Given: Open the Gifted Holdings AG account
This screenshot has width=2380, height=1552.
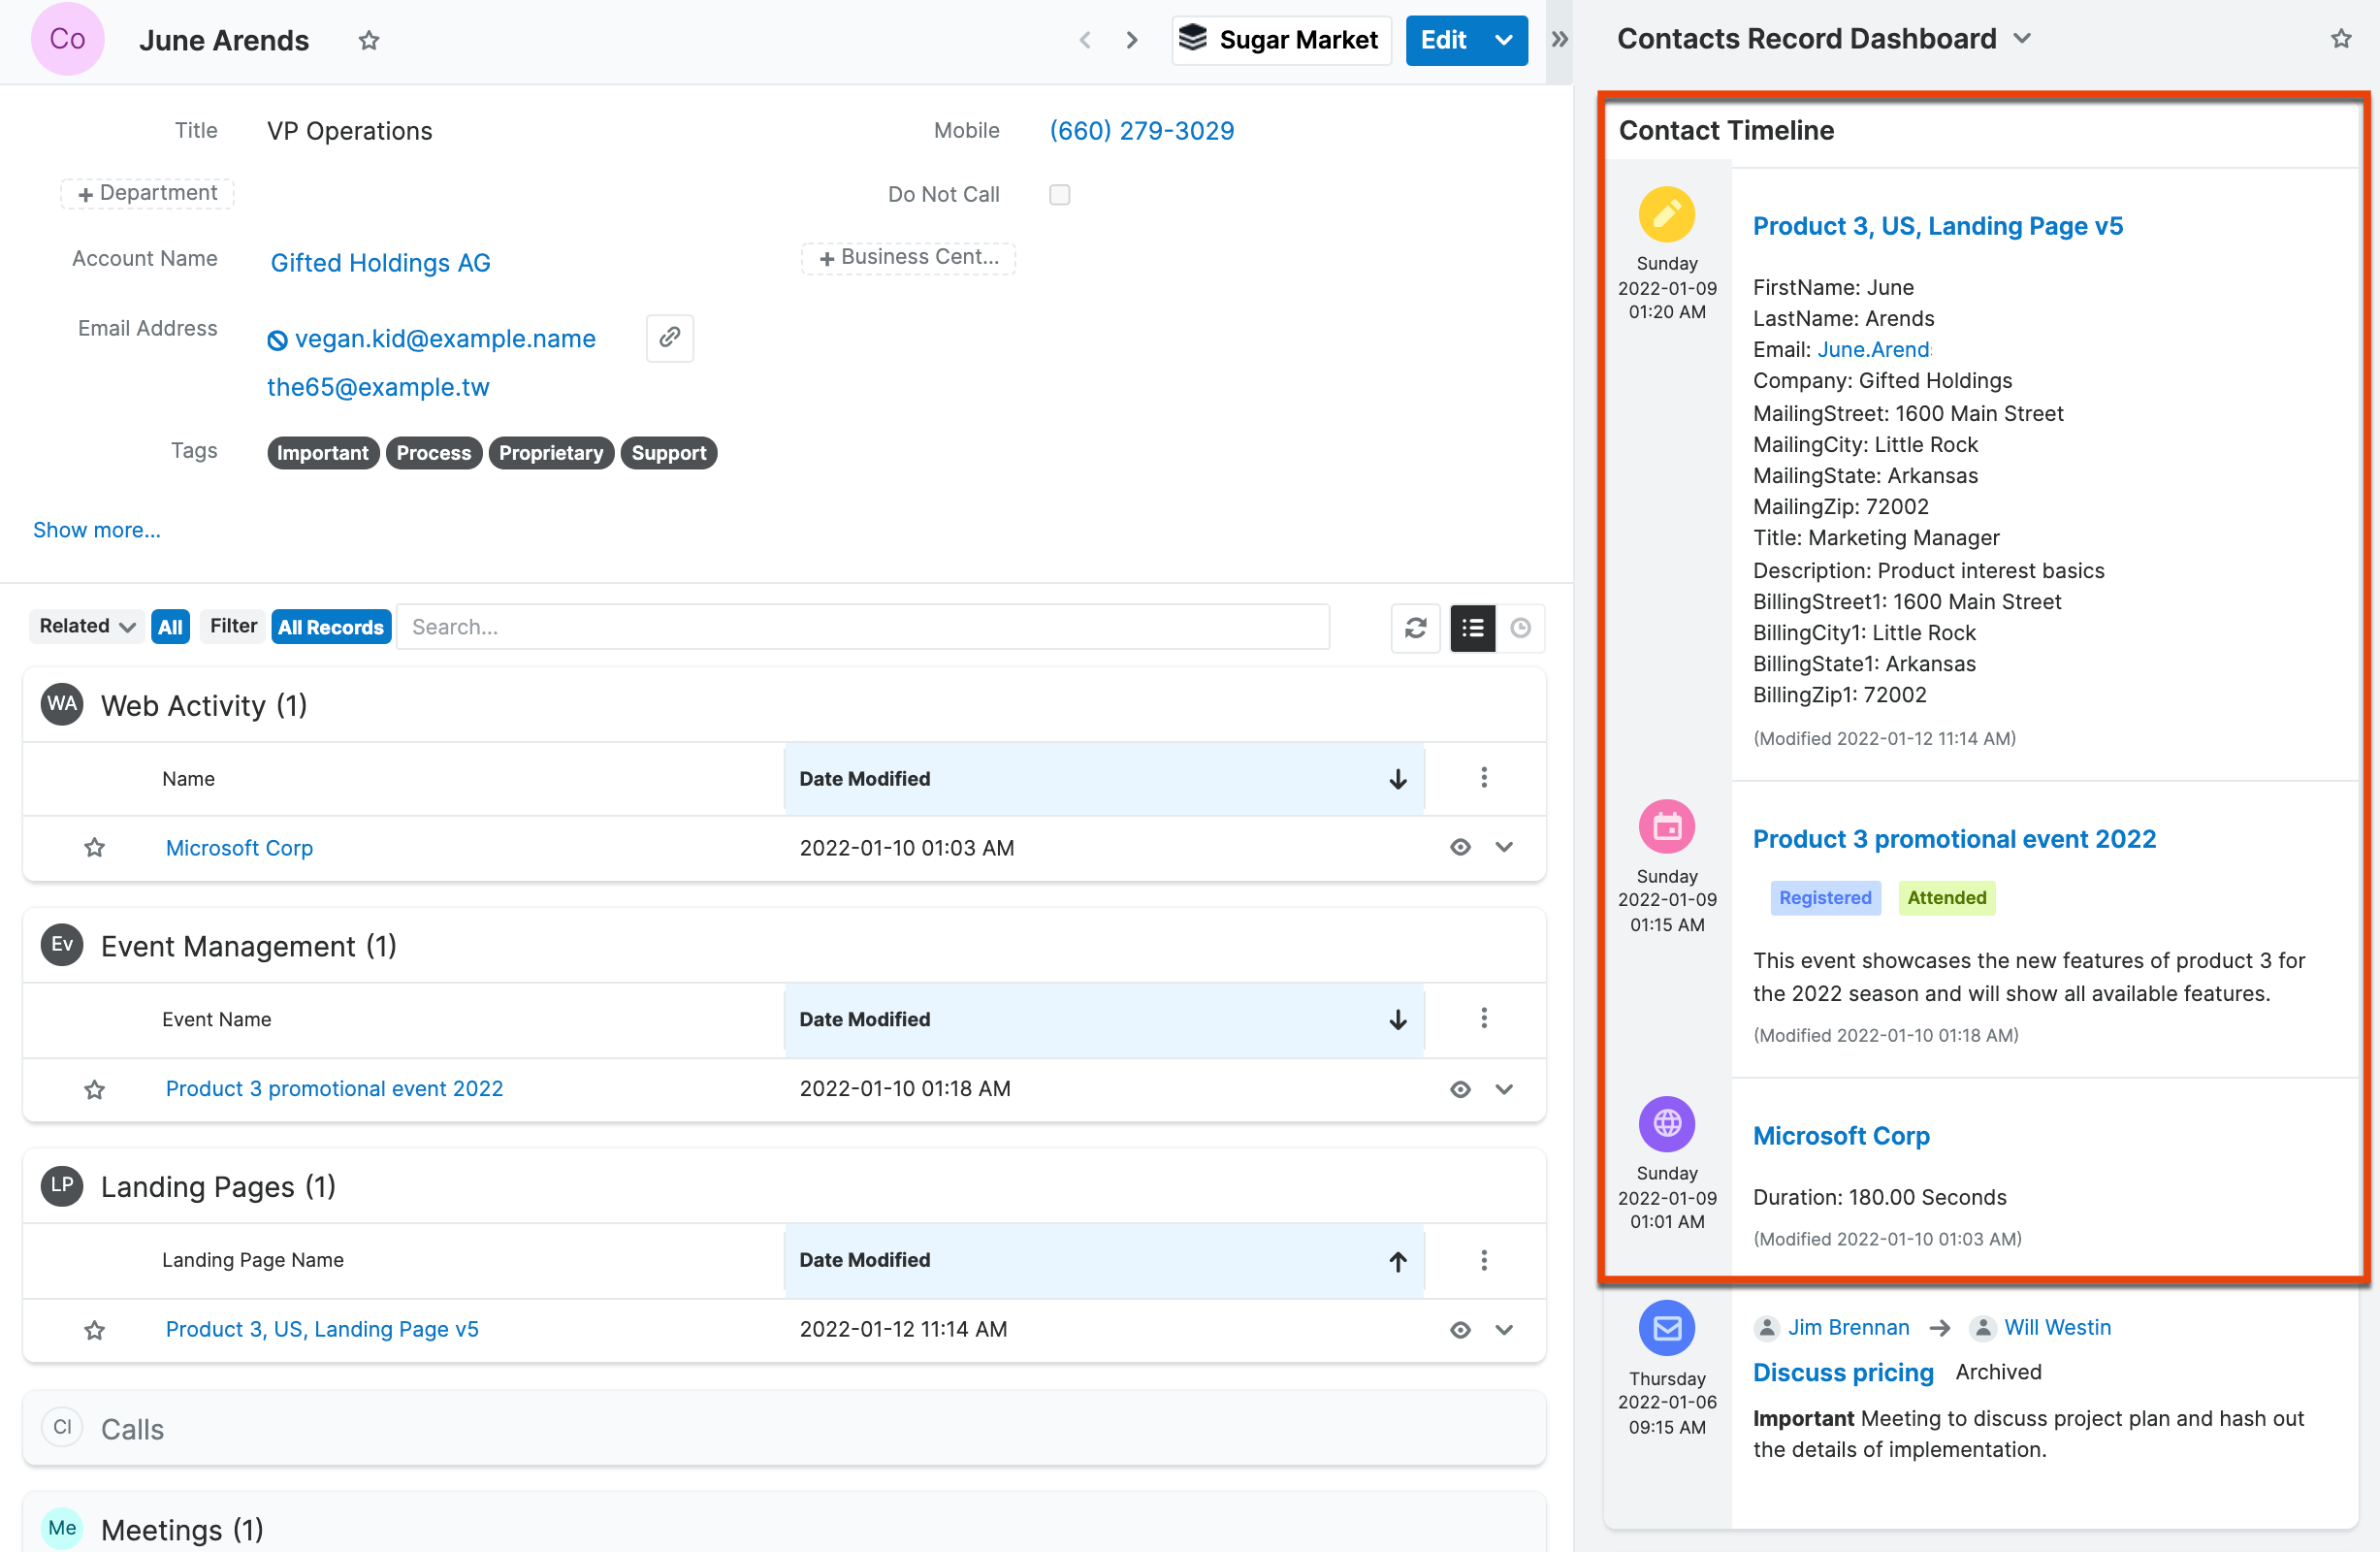Looking at the screenshot, I should click(380, 262).
